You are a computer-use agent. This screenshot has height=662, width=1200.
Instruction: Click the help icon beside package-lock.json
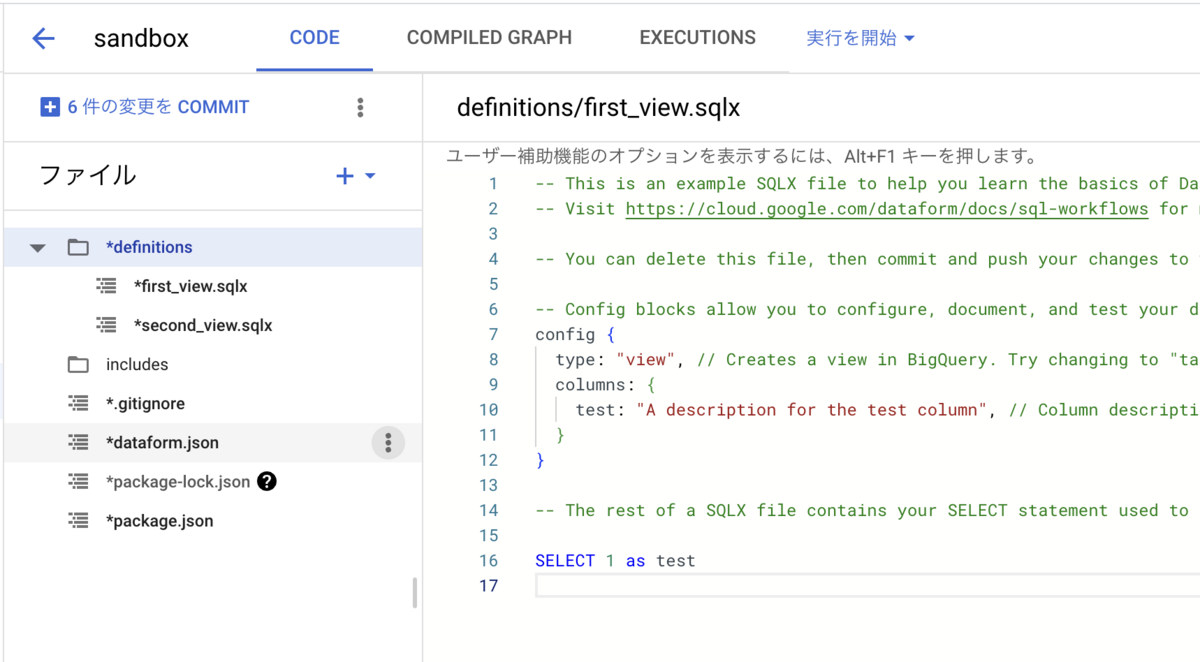click(x=266, y=481)
